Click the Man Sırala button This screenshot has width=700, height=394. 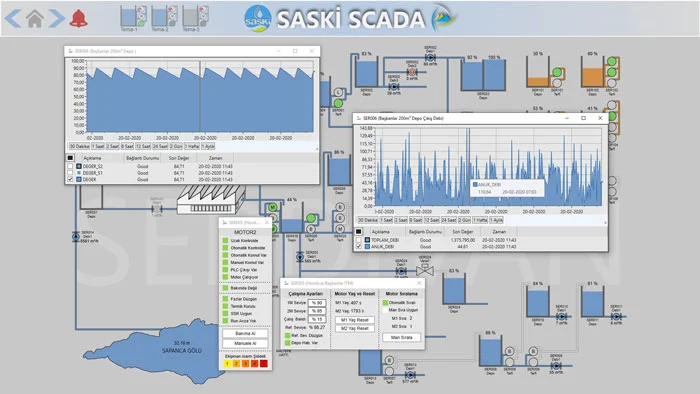(401, 337)
